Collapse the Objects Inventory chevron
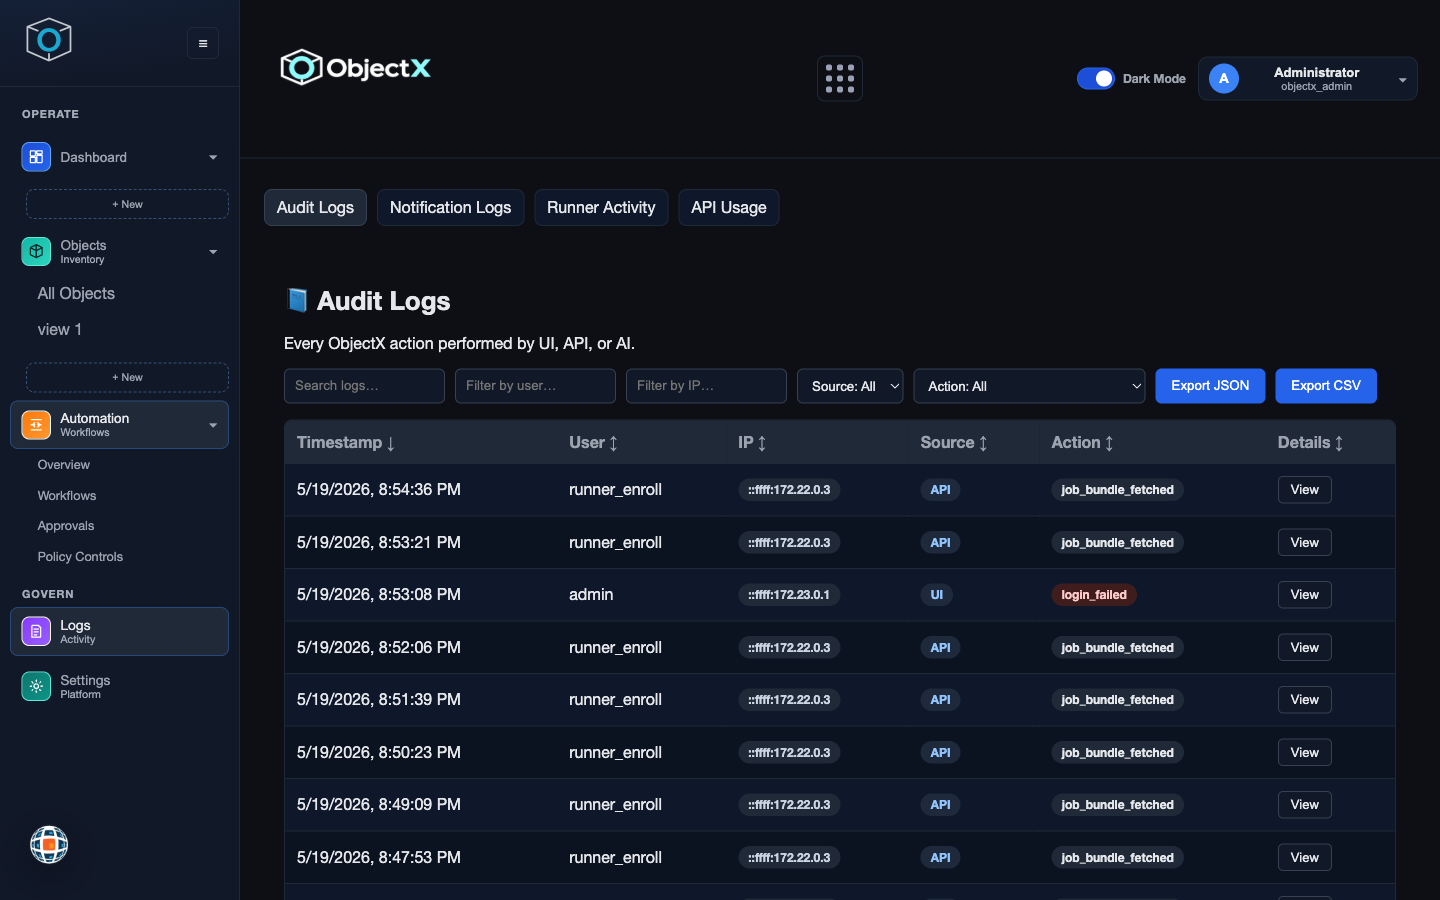Image resolution: width=1440 pixels, height=900 pixels. pos(213,252)
